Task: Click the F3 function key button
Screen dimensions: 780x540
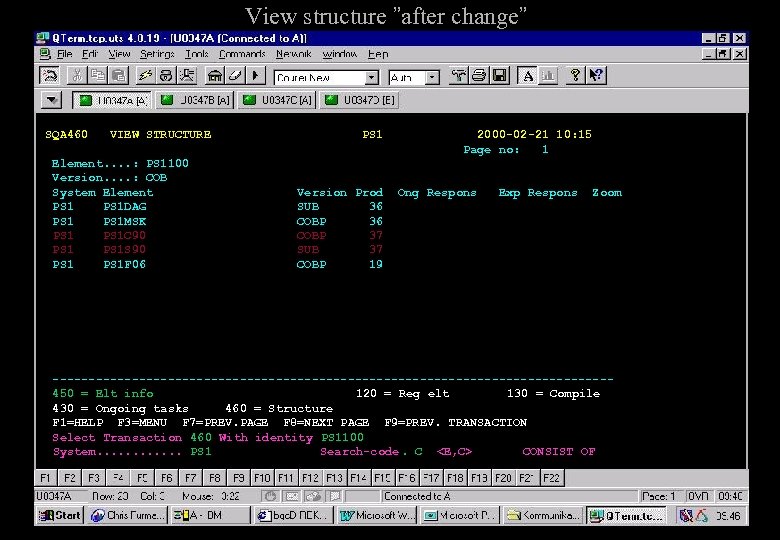Action: point(94,478)
